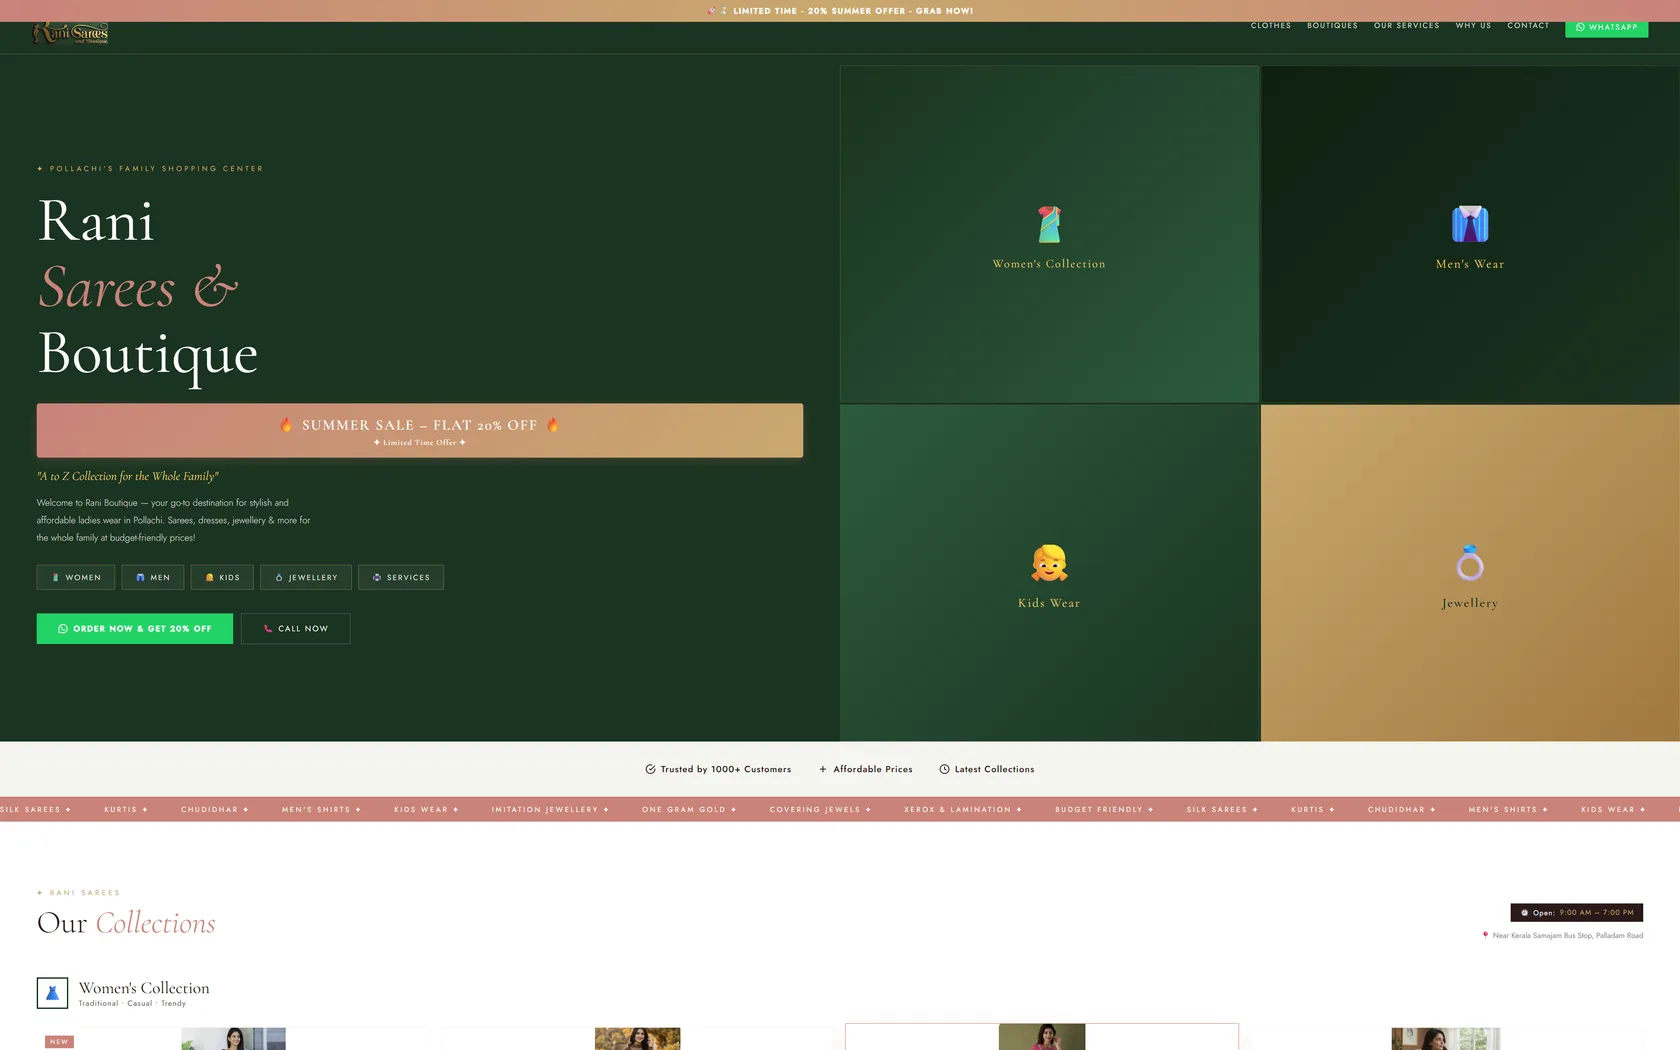
Task: Open the third product thumbnail with pink outfit
Action: point(1042,1037)
